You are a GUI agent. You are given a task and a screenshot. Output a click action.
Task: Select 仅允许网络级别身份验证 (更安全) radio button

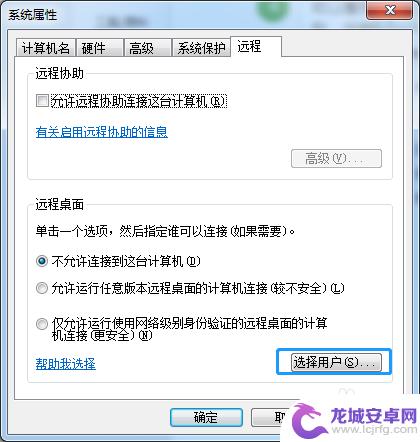42,324
